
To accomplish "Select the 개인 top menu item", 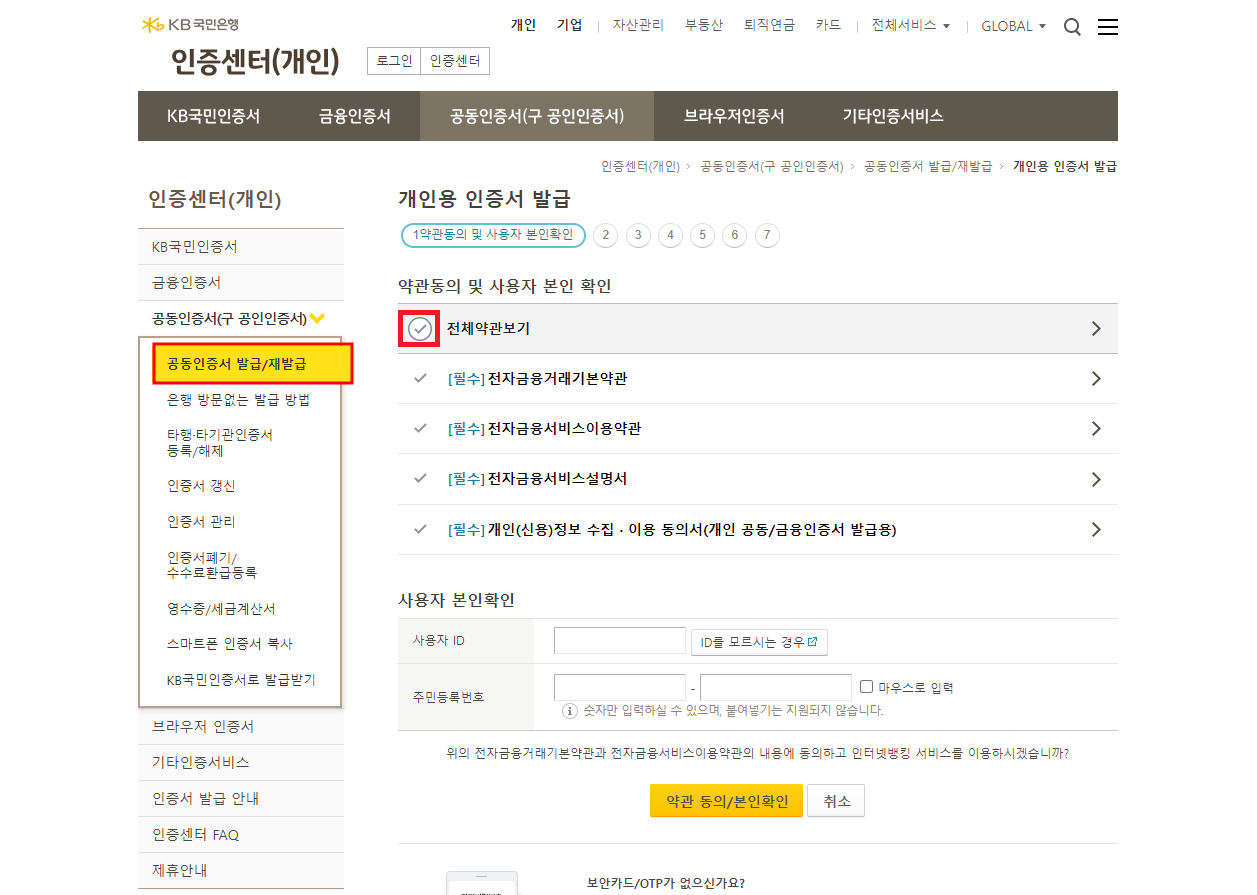I will [x=523, y=25].
